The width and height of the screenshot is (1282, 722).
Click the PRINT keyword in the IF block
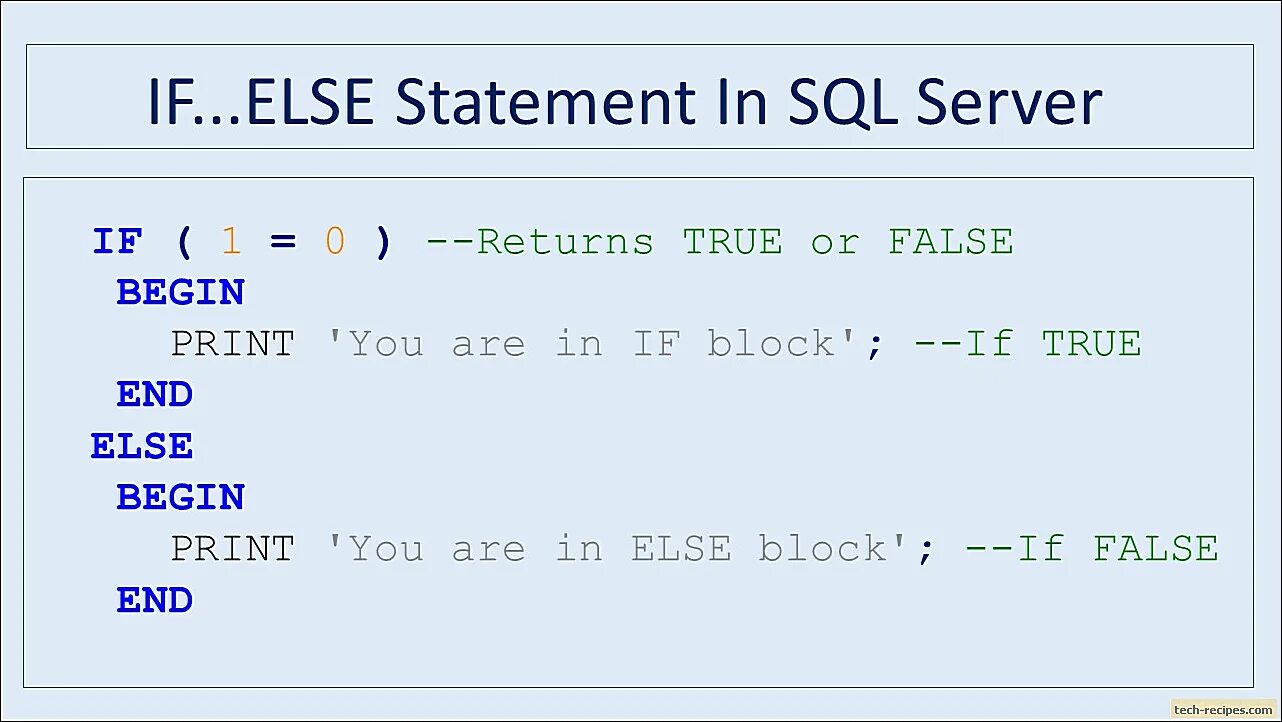tap(232, 344)
